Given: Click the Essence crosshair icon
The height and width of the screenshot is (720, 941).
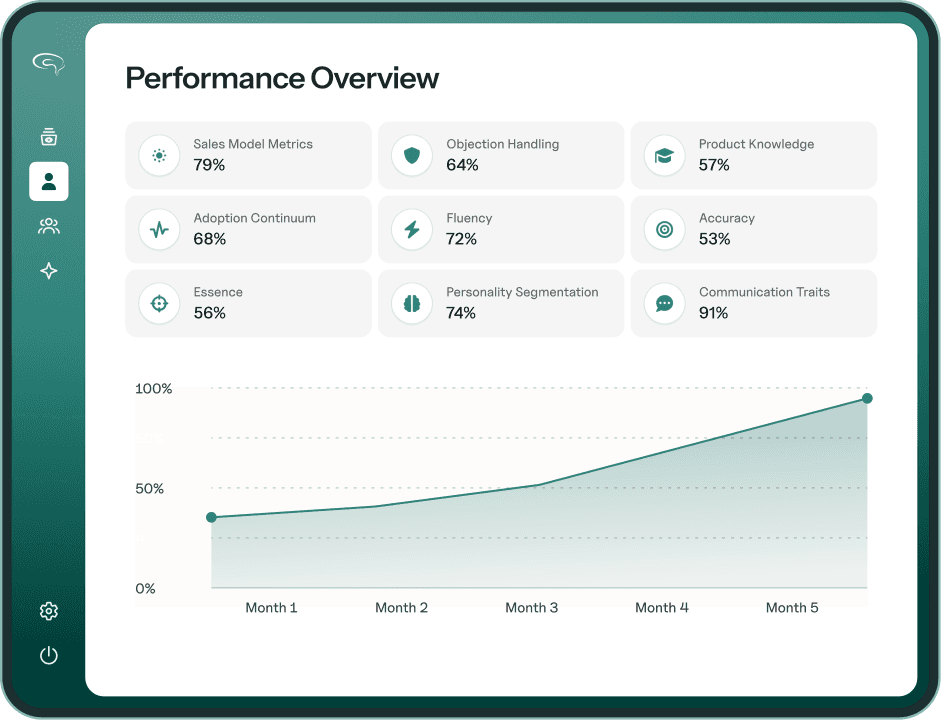Looking at the screenshot, I should click(159, 304).
